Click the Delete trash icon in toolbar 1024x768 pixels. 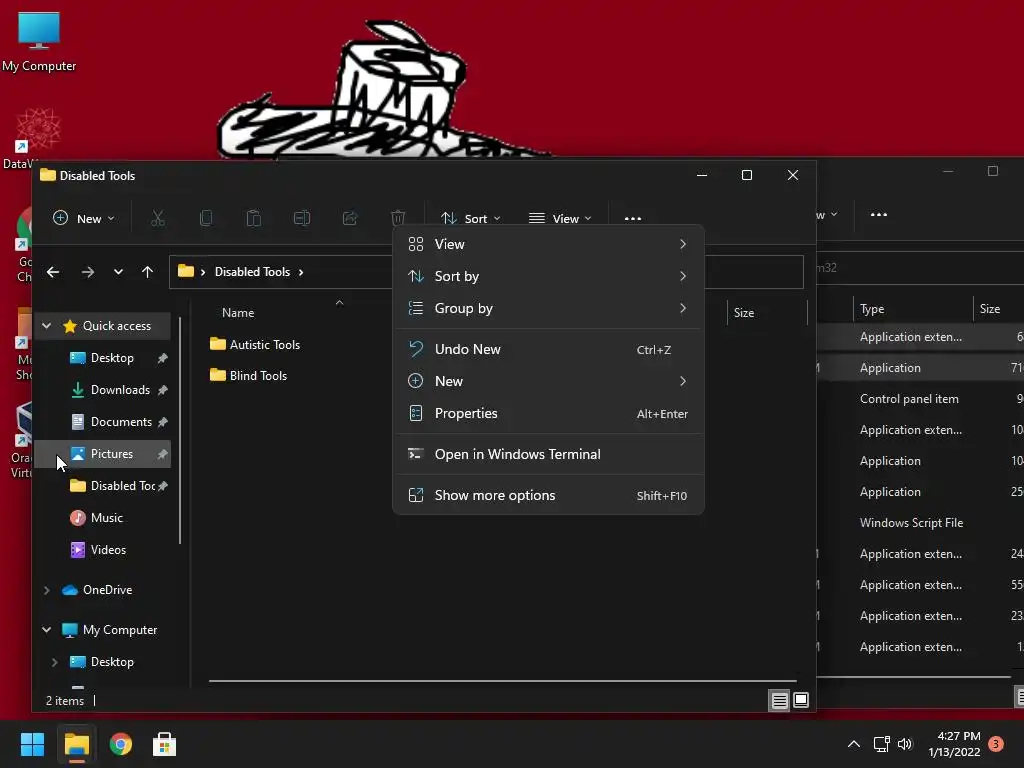tap(398, 218)
